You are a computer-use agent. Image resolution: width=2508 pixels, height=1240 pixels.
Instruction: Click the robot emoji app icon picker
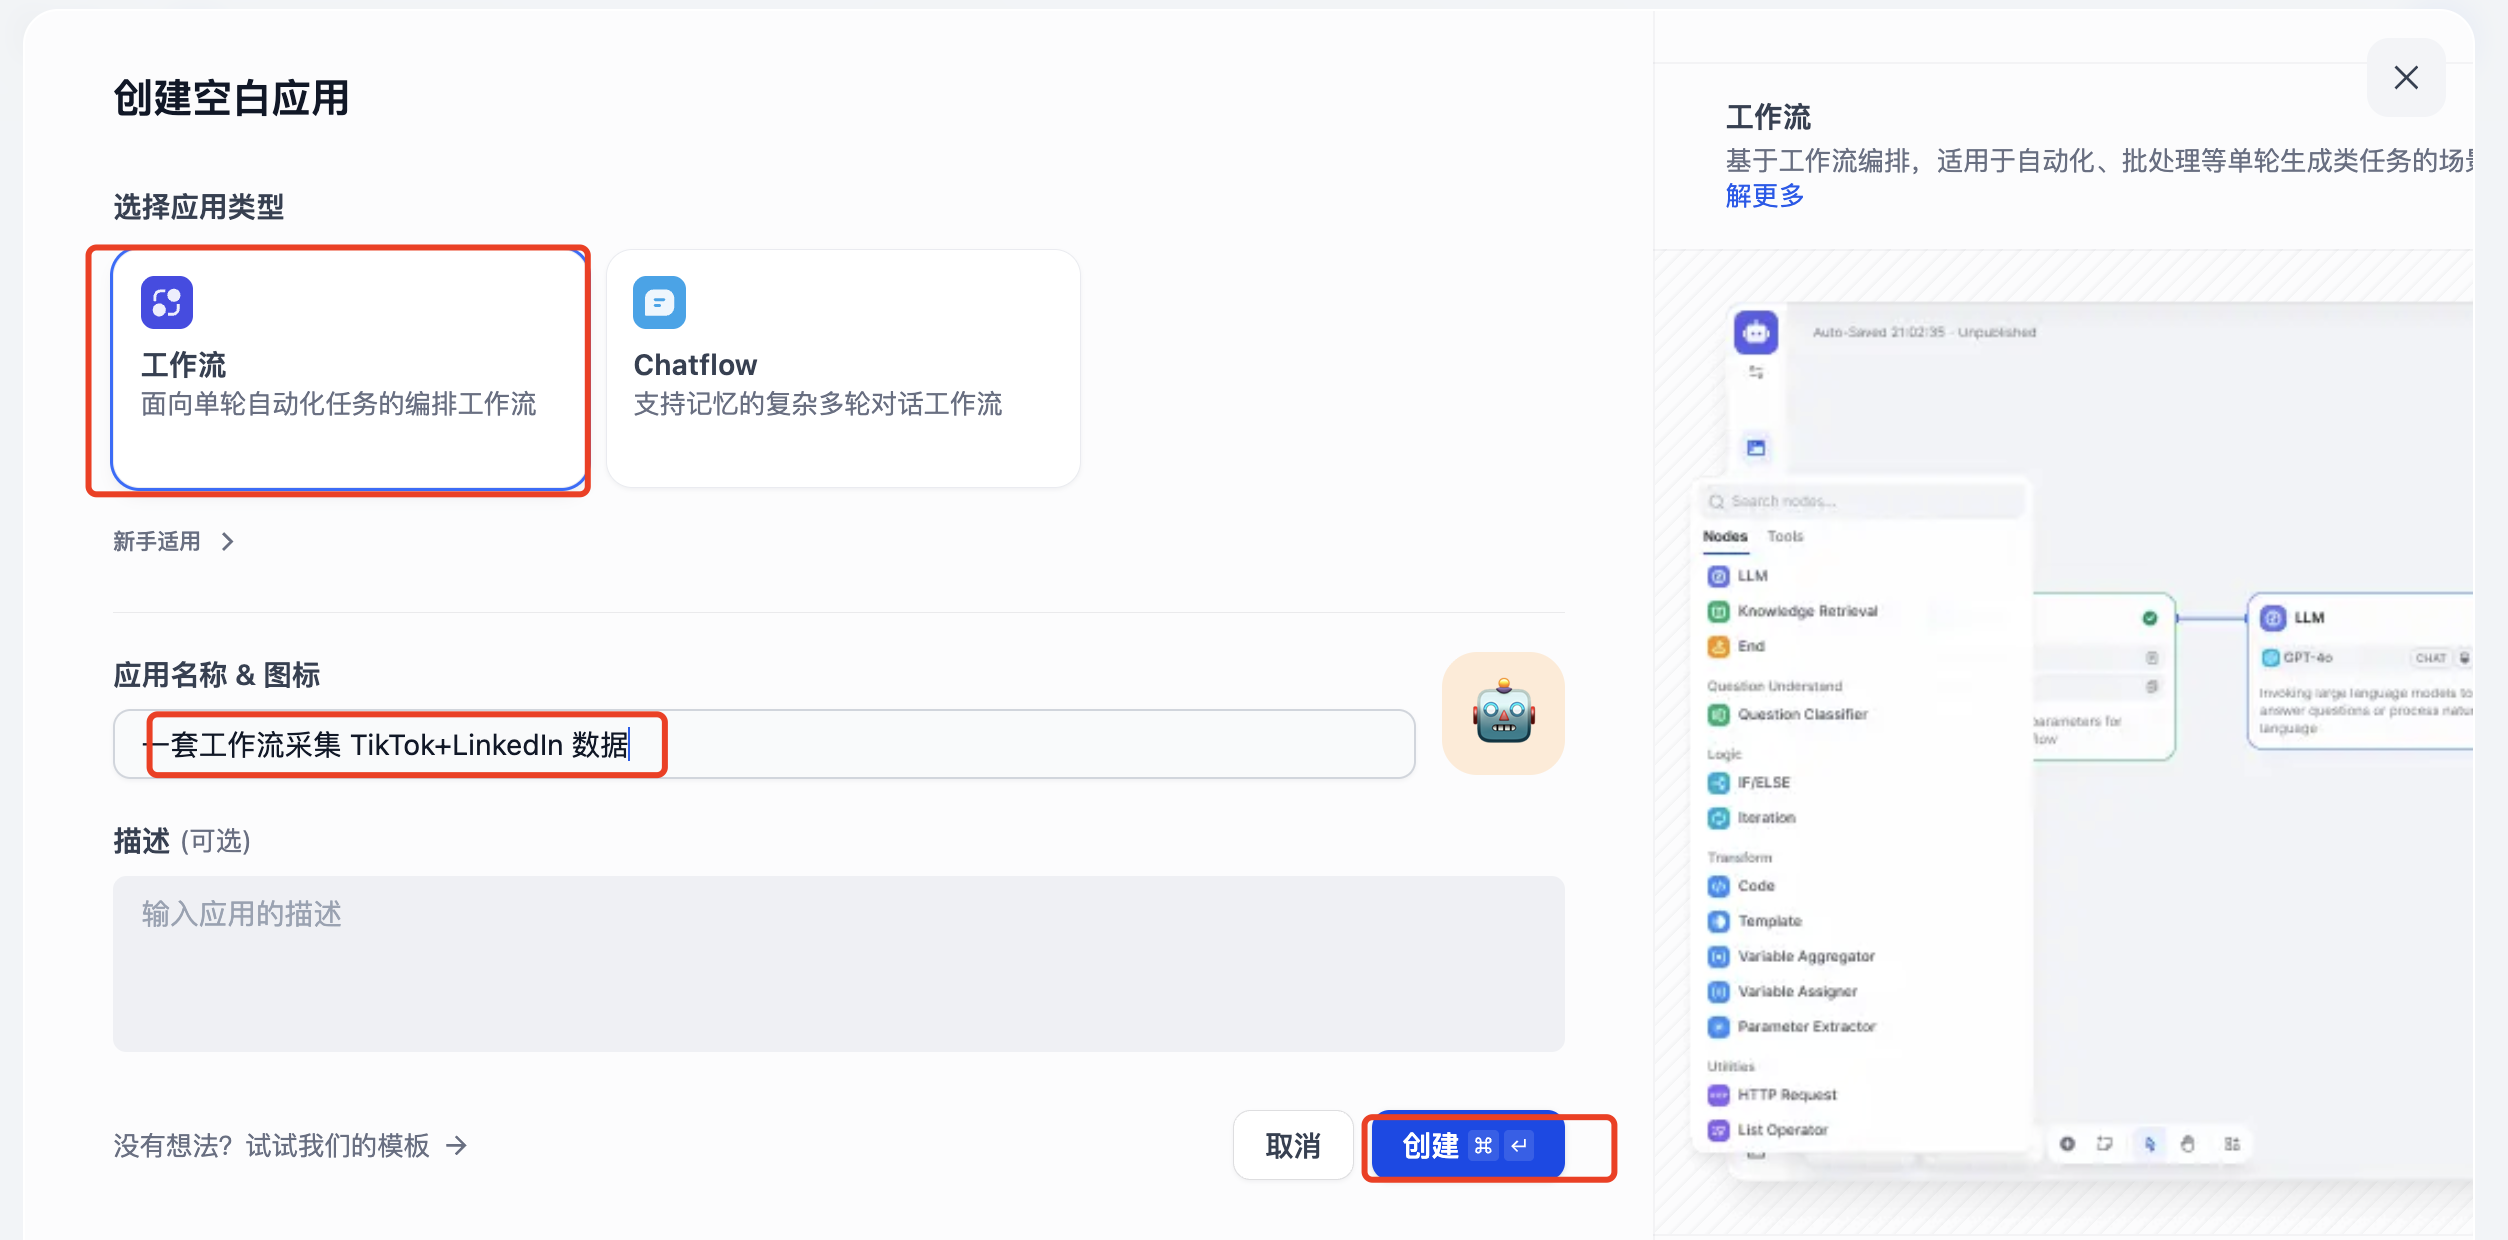point(1502,713)
